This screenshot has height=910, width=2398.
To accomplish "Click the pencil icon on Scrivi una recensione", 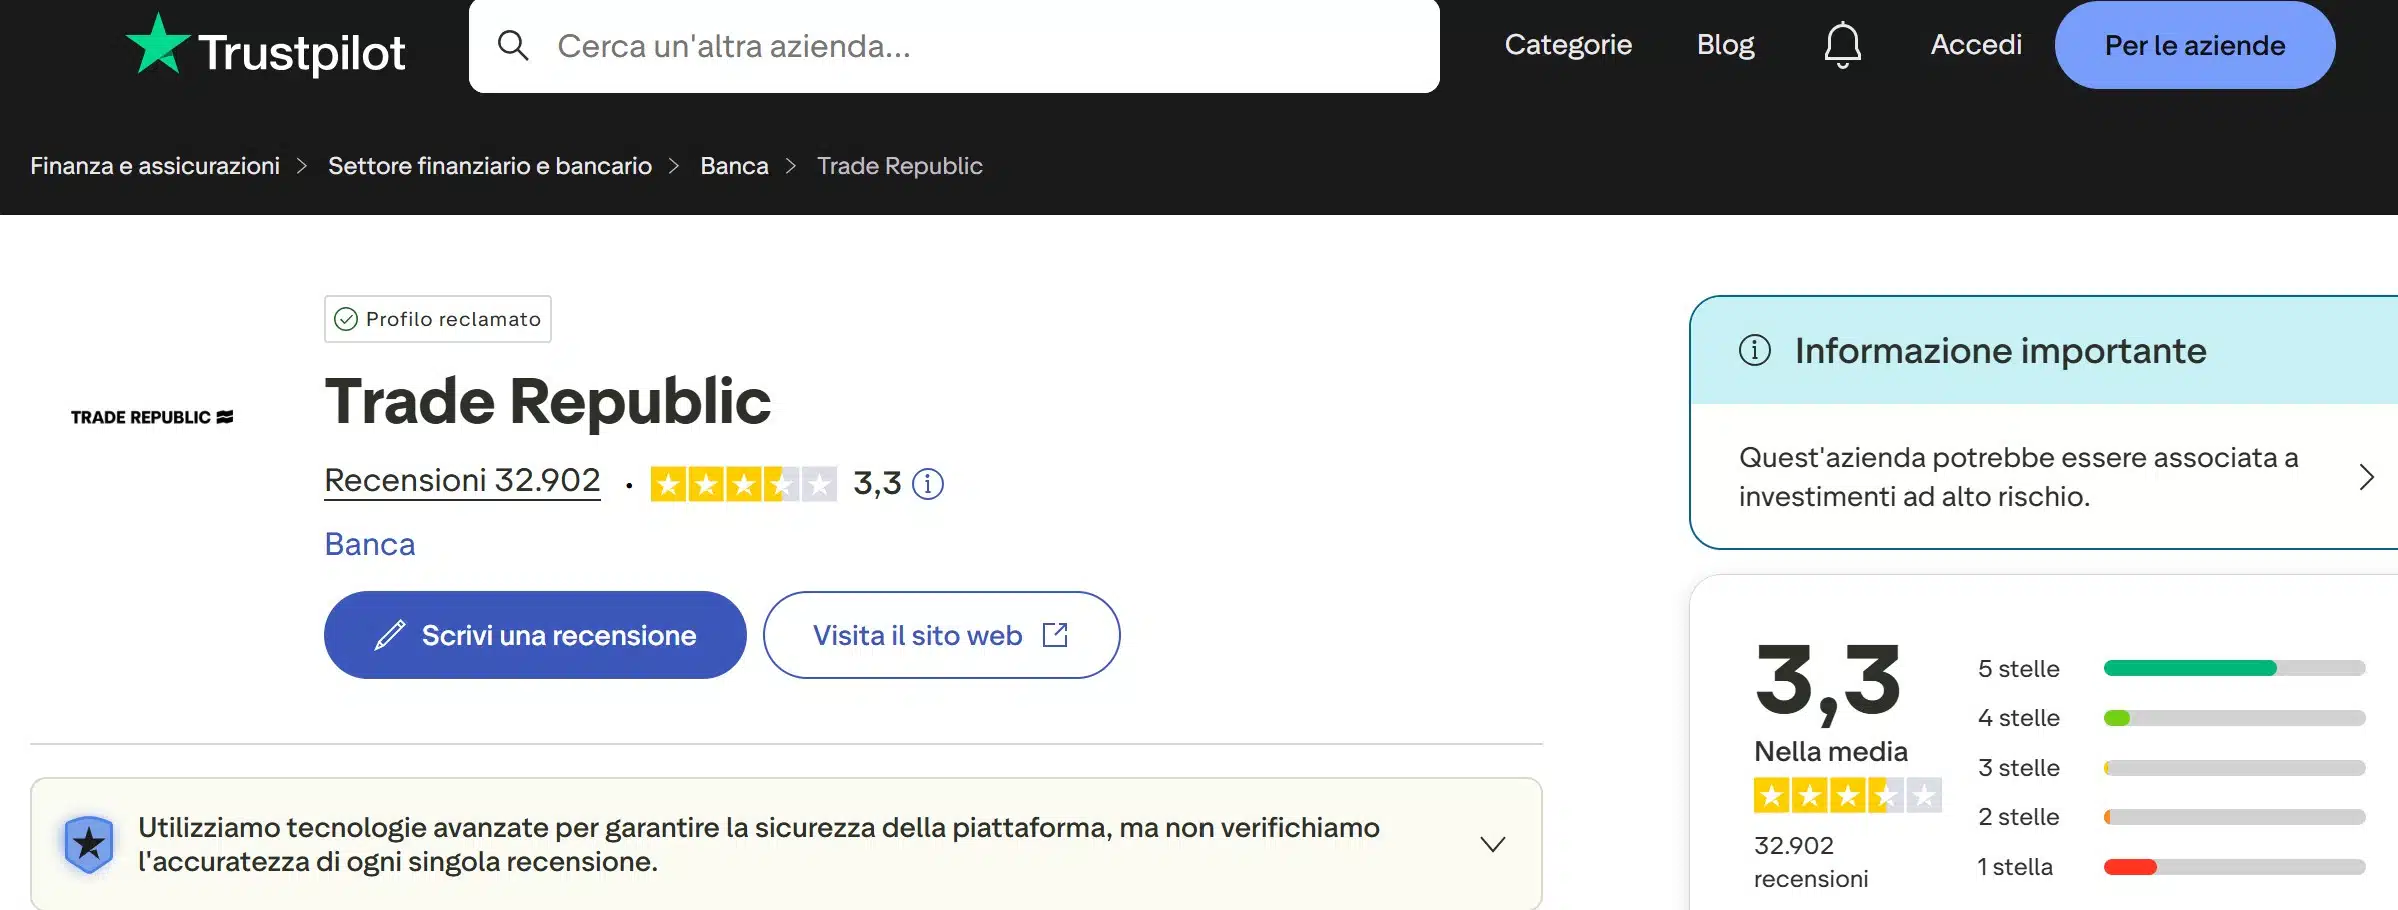I will click(389, 634).
